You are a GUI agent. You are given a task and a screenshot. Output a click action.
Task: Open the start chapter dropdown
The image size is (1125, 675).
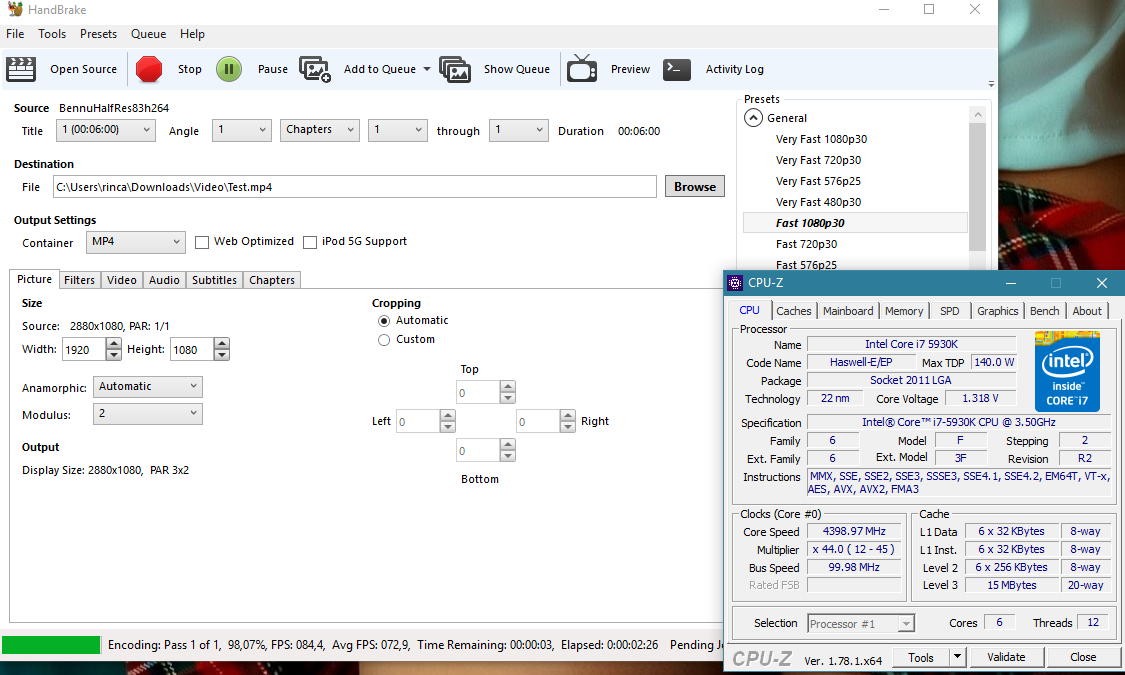[397, 130]
